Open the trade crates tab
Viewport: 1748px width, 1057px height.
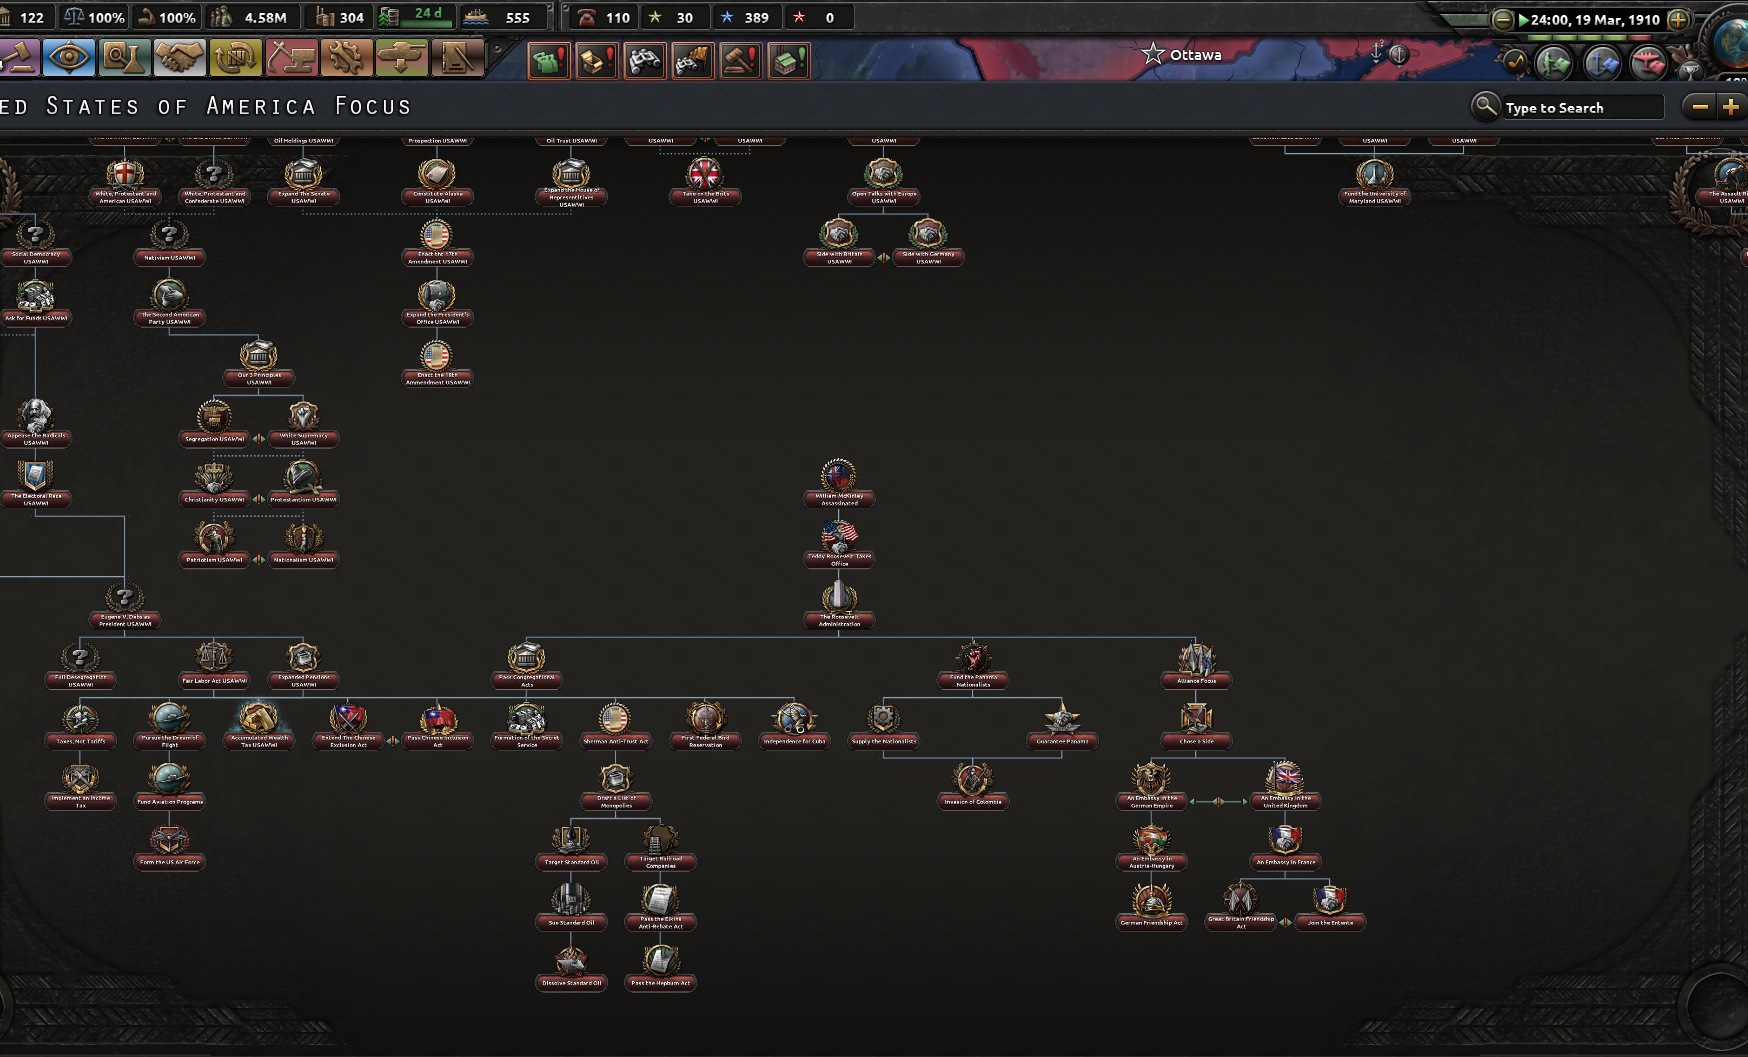pos(235,58)
